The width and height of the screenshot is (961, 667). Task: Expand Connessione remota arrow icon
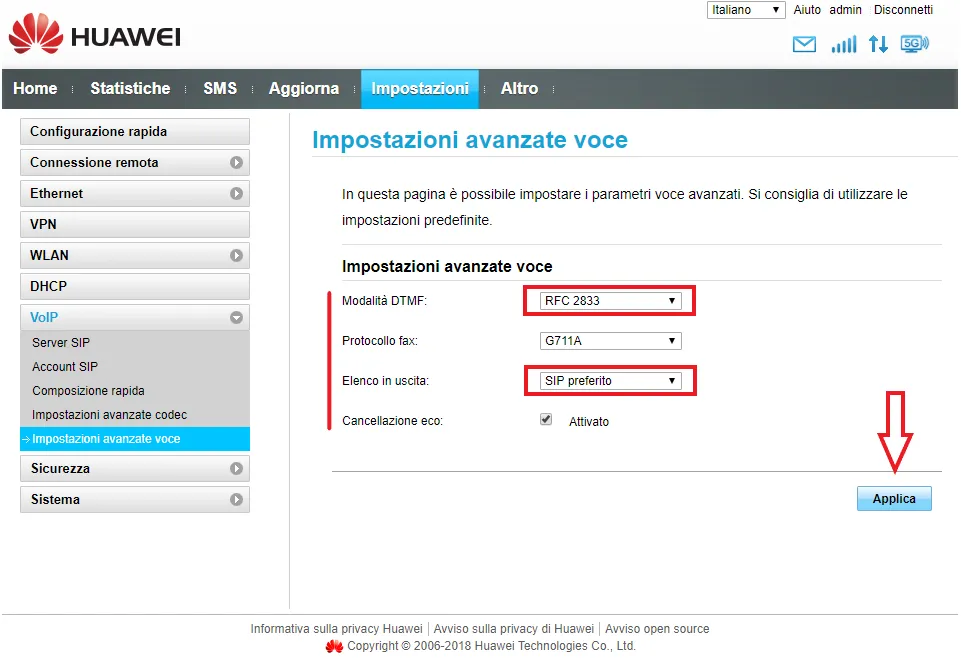tap(236, 163)
